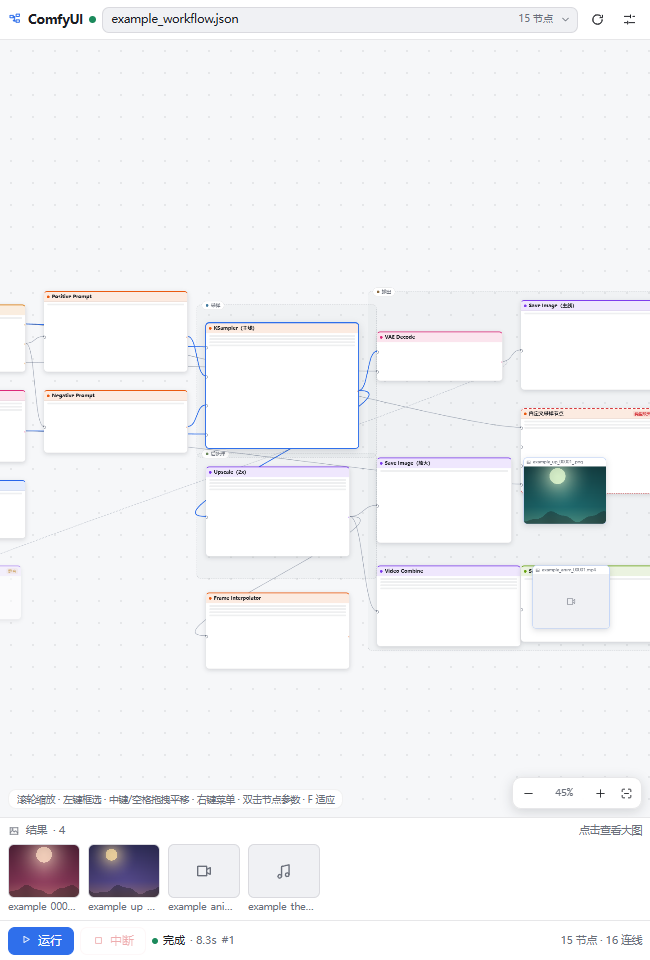This screenshot has height=960, width=650.
Task: Select the Positive Prompt node header
Action: pyautogui.click(x=116, y=296)
